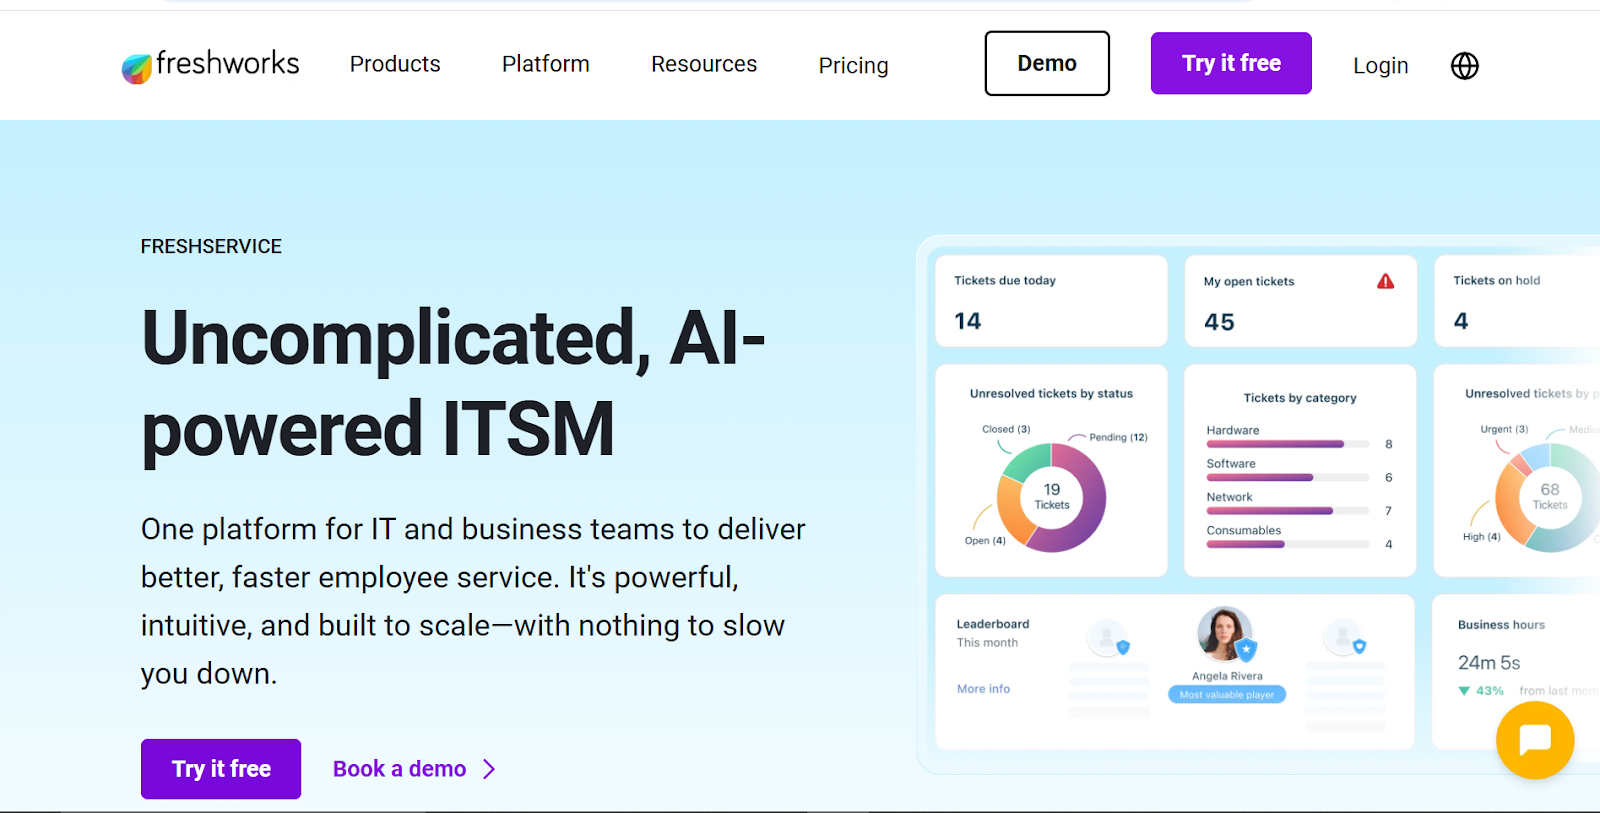This screenshot has height=813, width=1600.
Task: Click the red alert triangle icon
Action: tap(1385, 282)
